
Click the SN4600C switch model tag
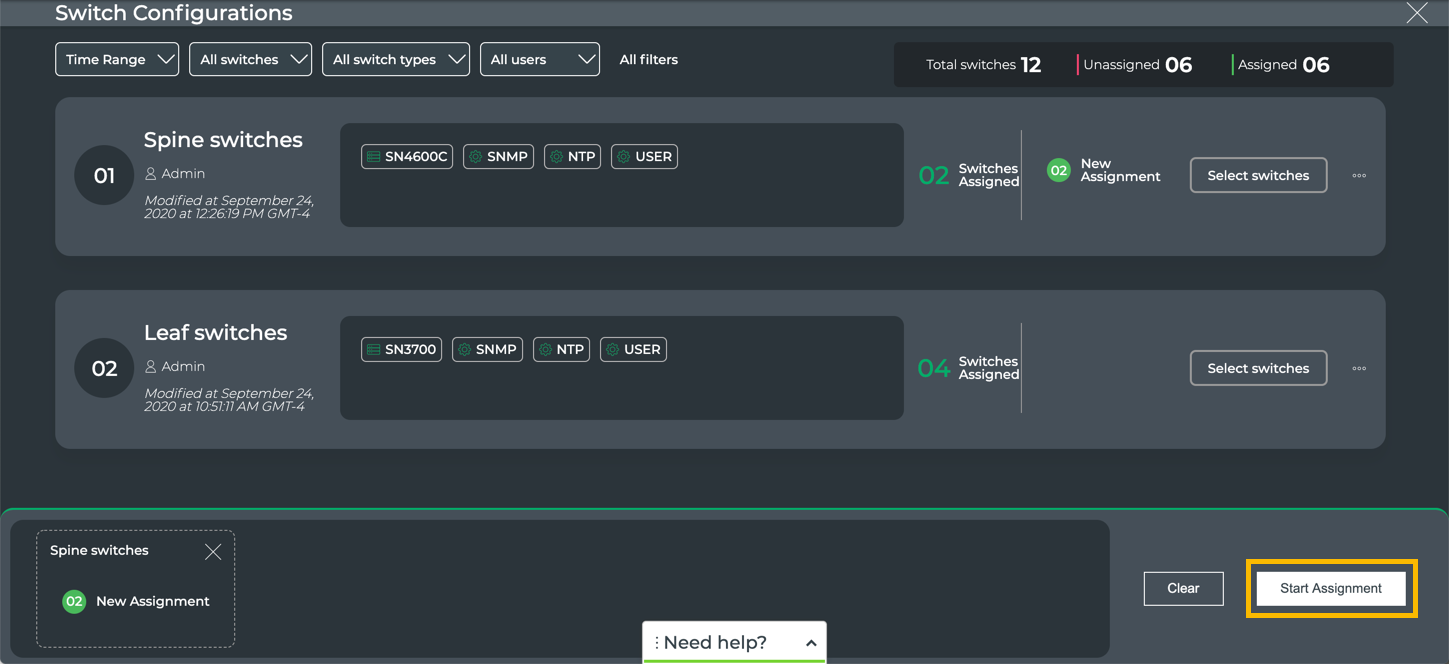(x=406, y=157)
